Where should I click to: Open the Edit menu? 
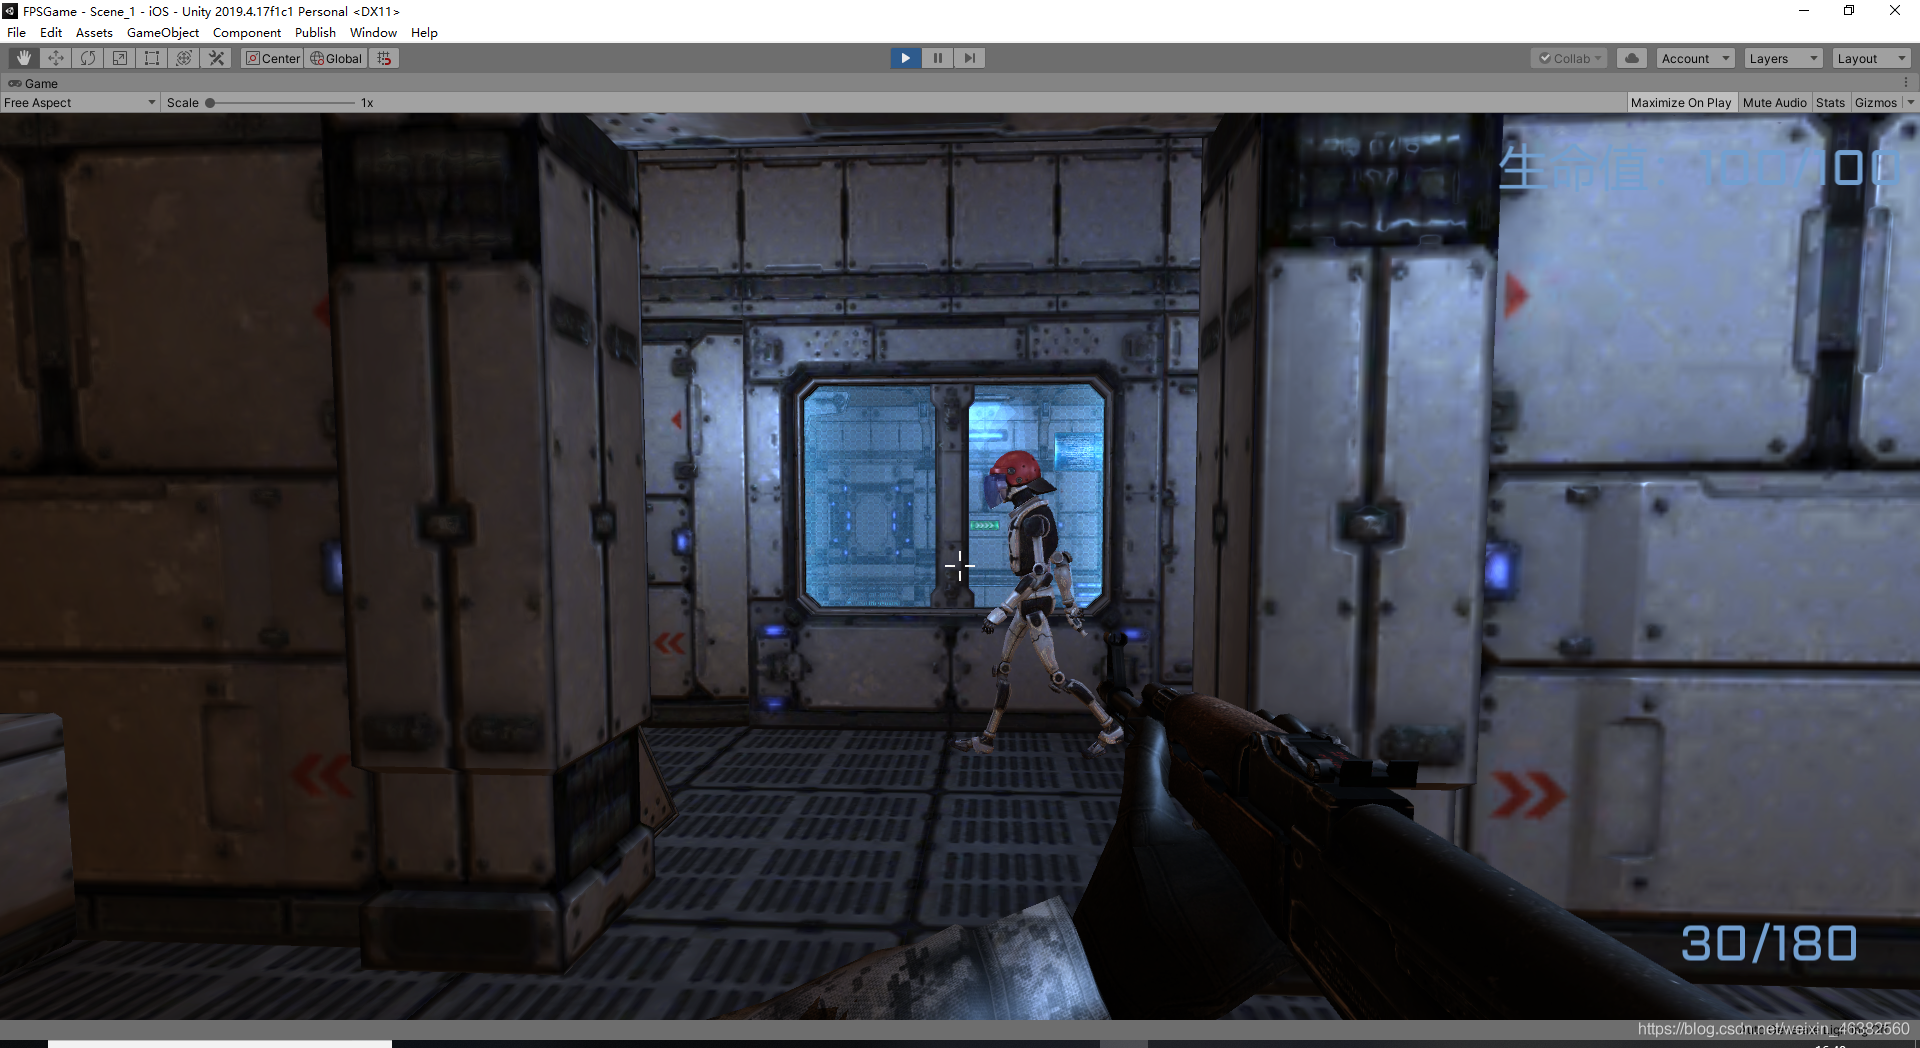click(51, 33)
